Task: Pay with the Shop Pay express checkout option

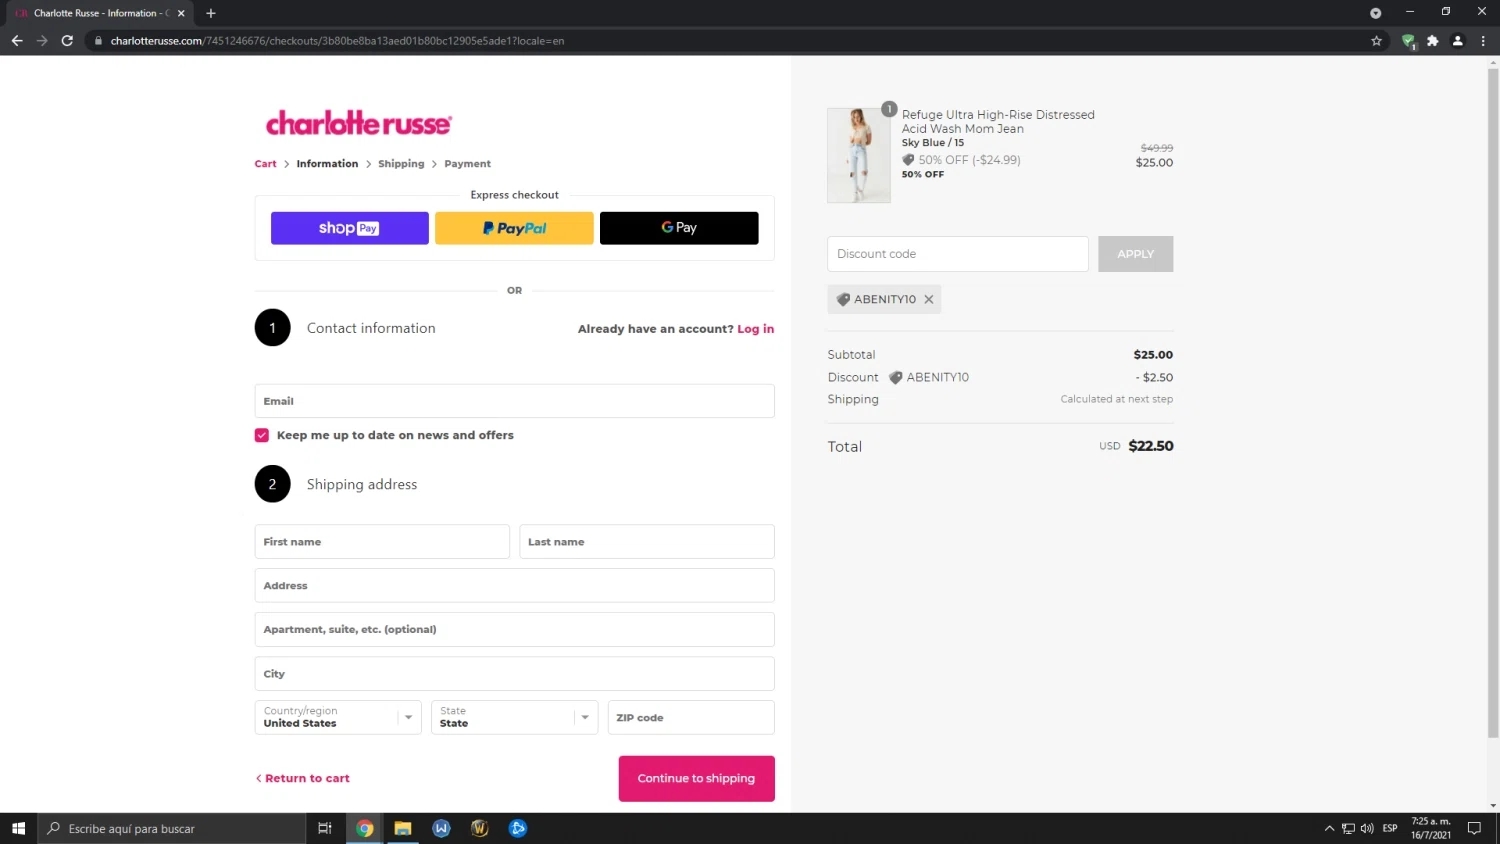Action: point(349,227)
